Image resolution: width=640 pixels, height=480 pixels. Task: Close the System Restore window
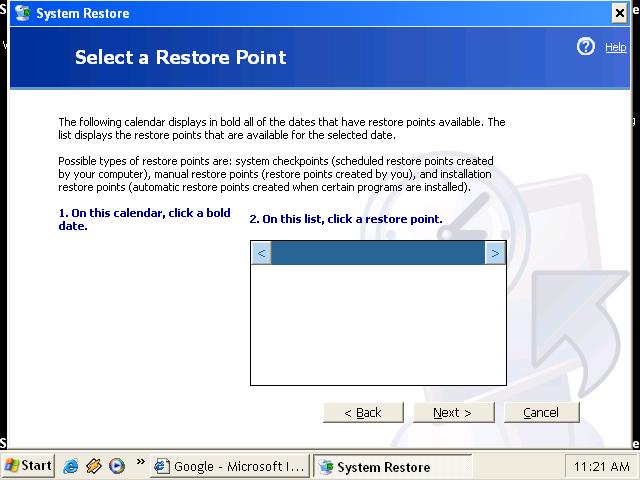tap(619, 13)
